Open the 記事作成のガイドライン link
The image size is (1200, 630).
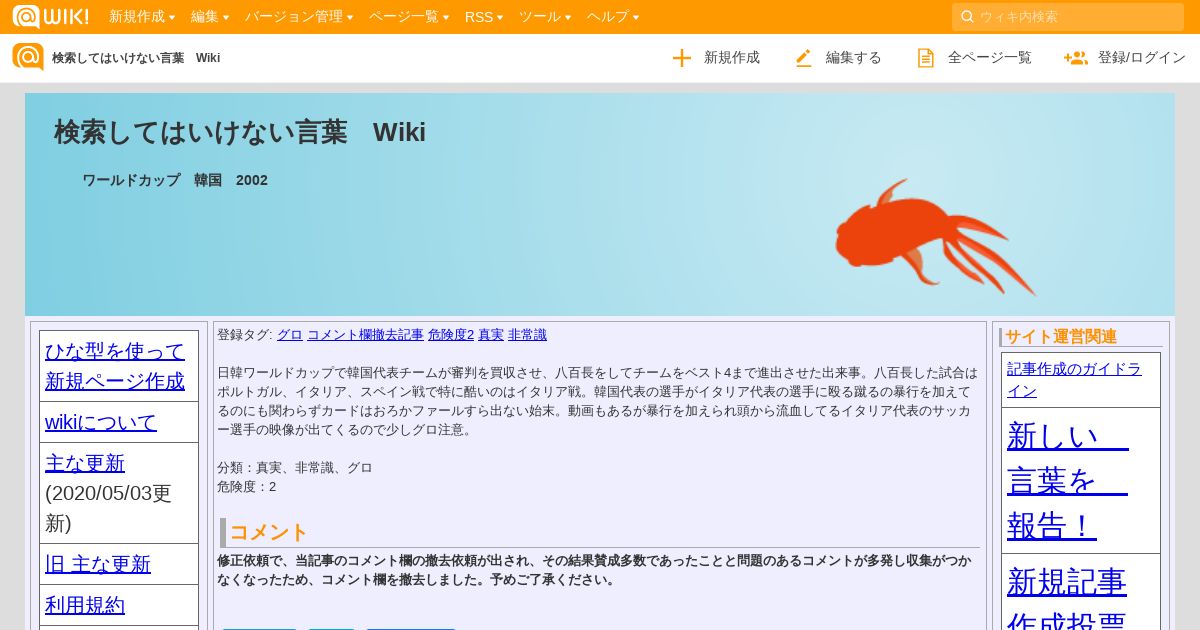[1074, 380]
